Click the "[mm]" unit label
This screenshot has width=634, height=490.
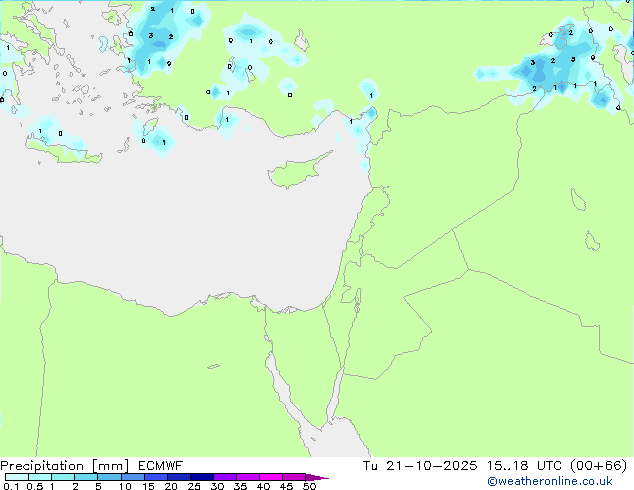click(x=111, y=466)
